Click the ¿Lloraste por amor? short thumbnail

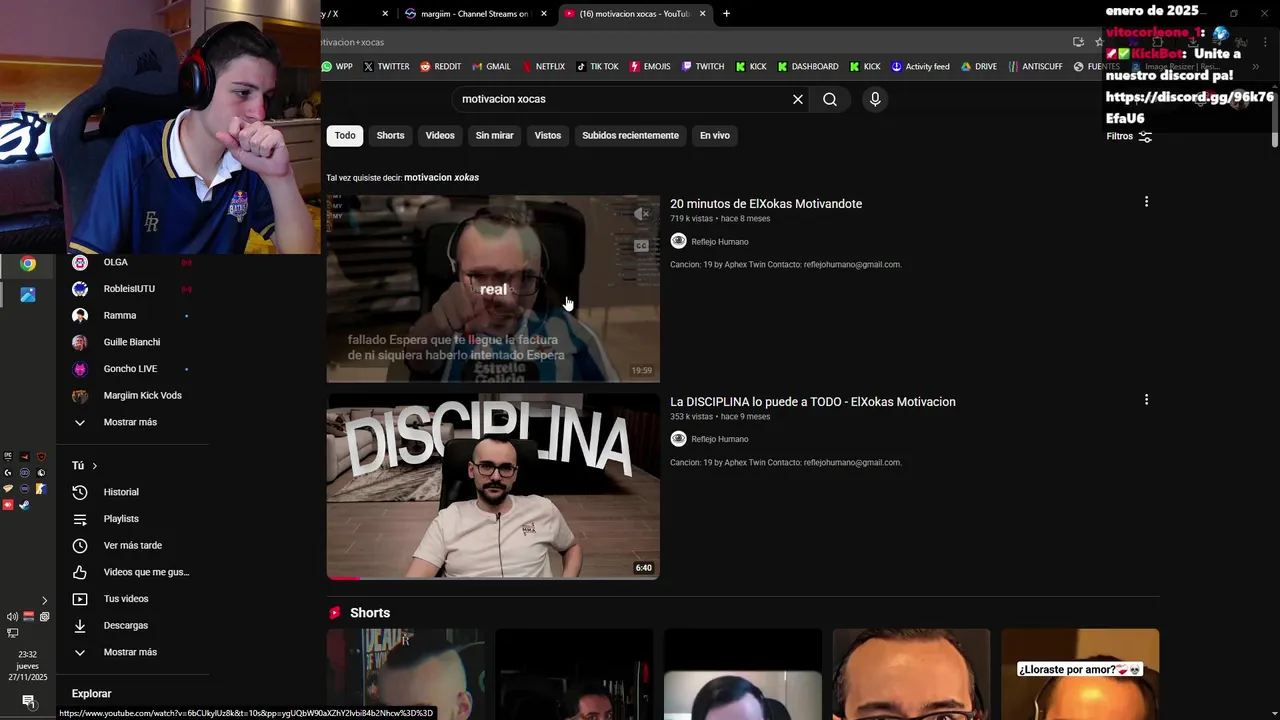[x=1080, y=674]
